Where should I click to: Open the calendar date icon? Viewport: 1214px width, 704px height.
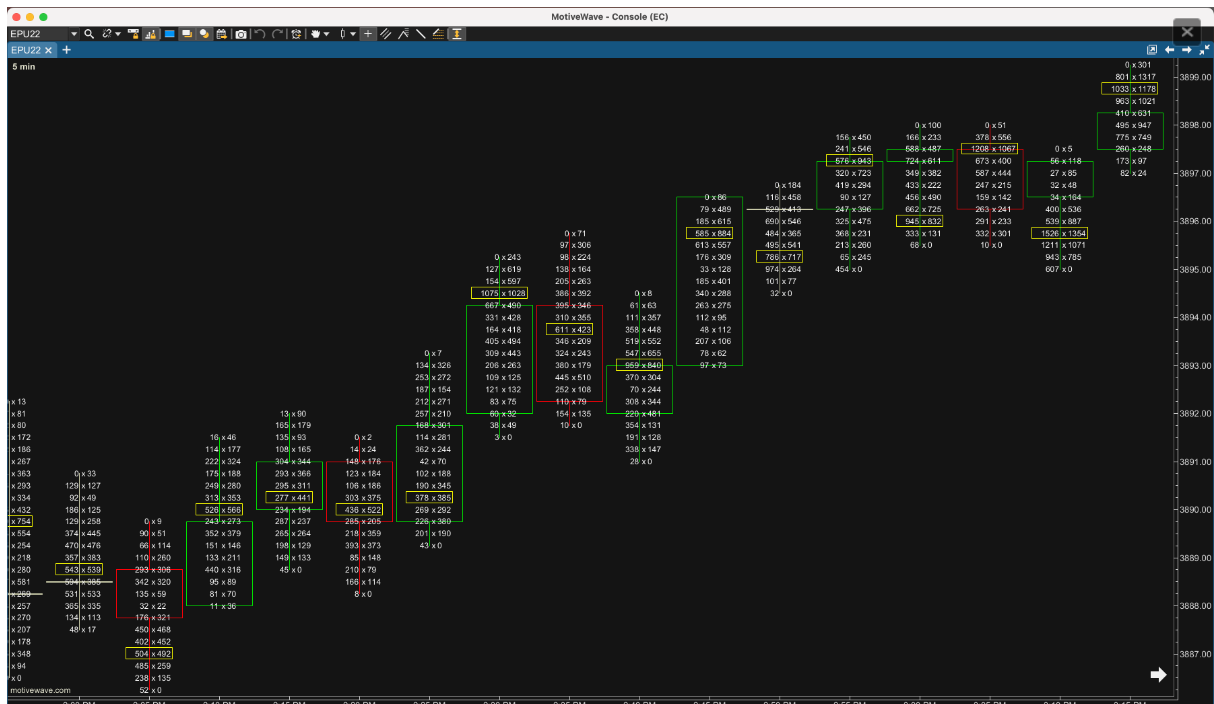[222, 34]
